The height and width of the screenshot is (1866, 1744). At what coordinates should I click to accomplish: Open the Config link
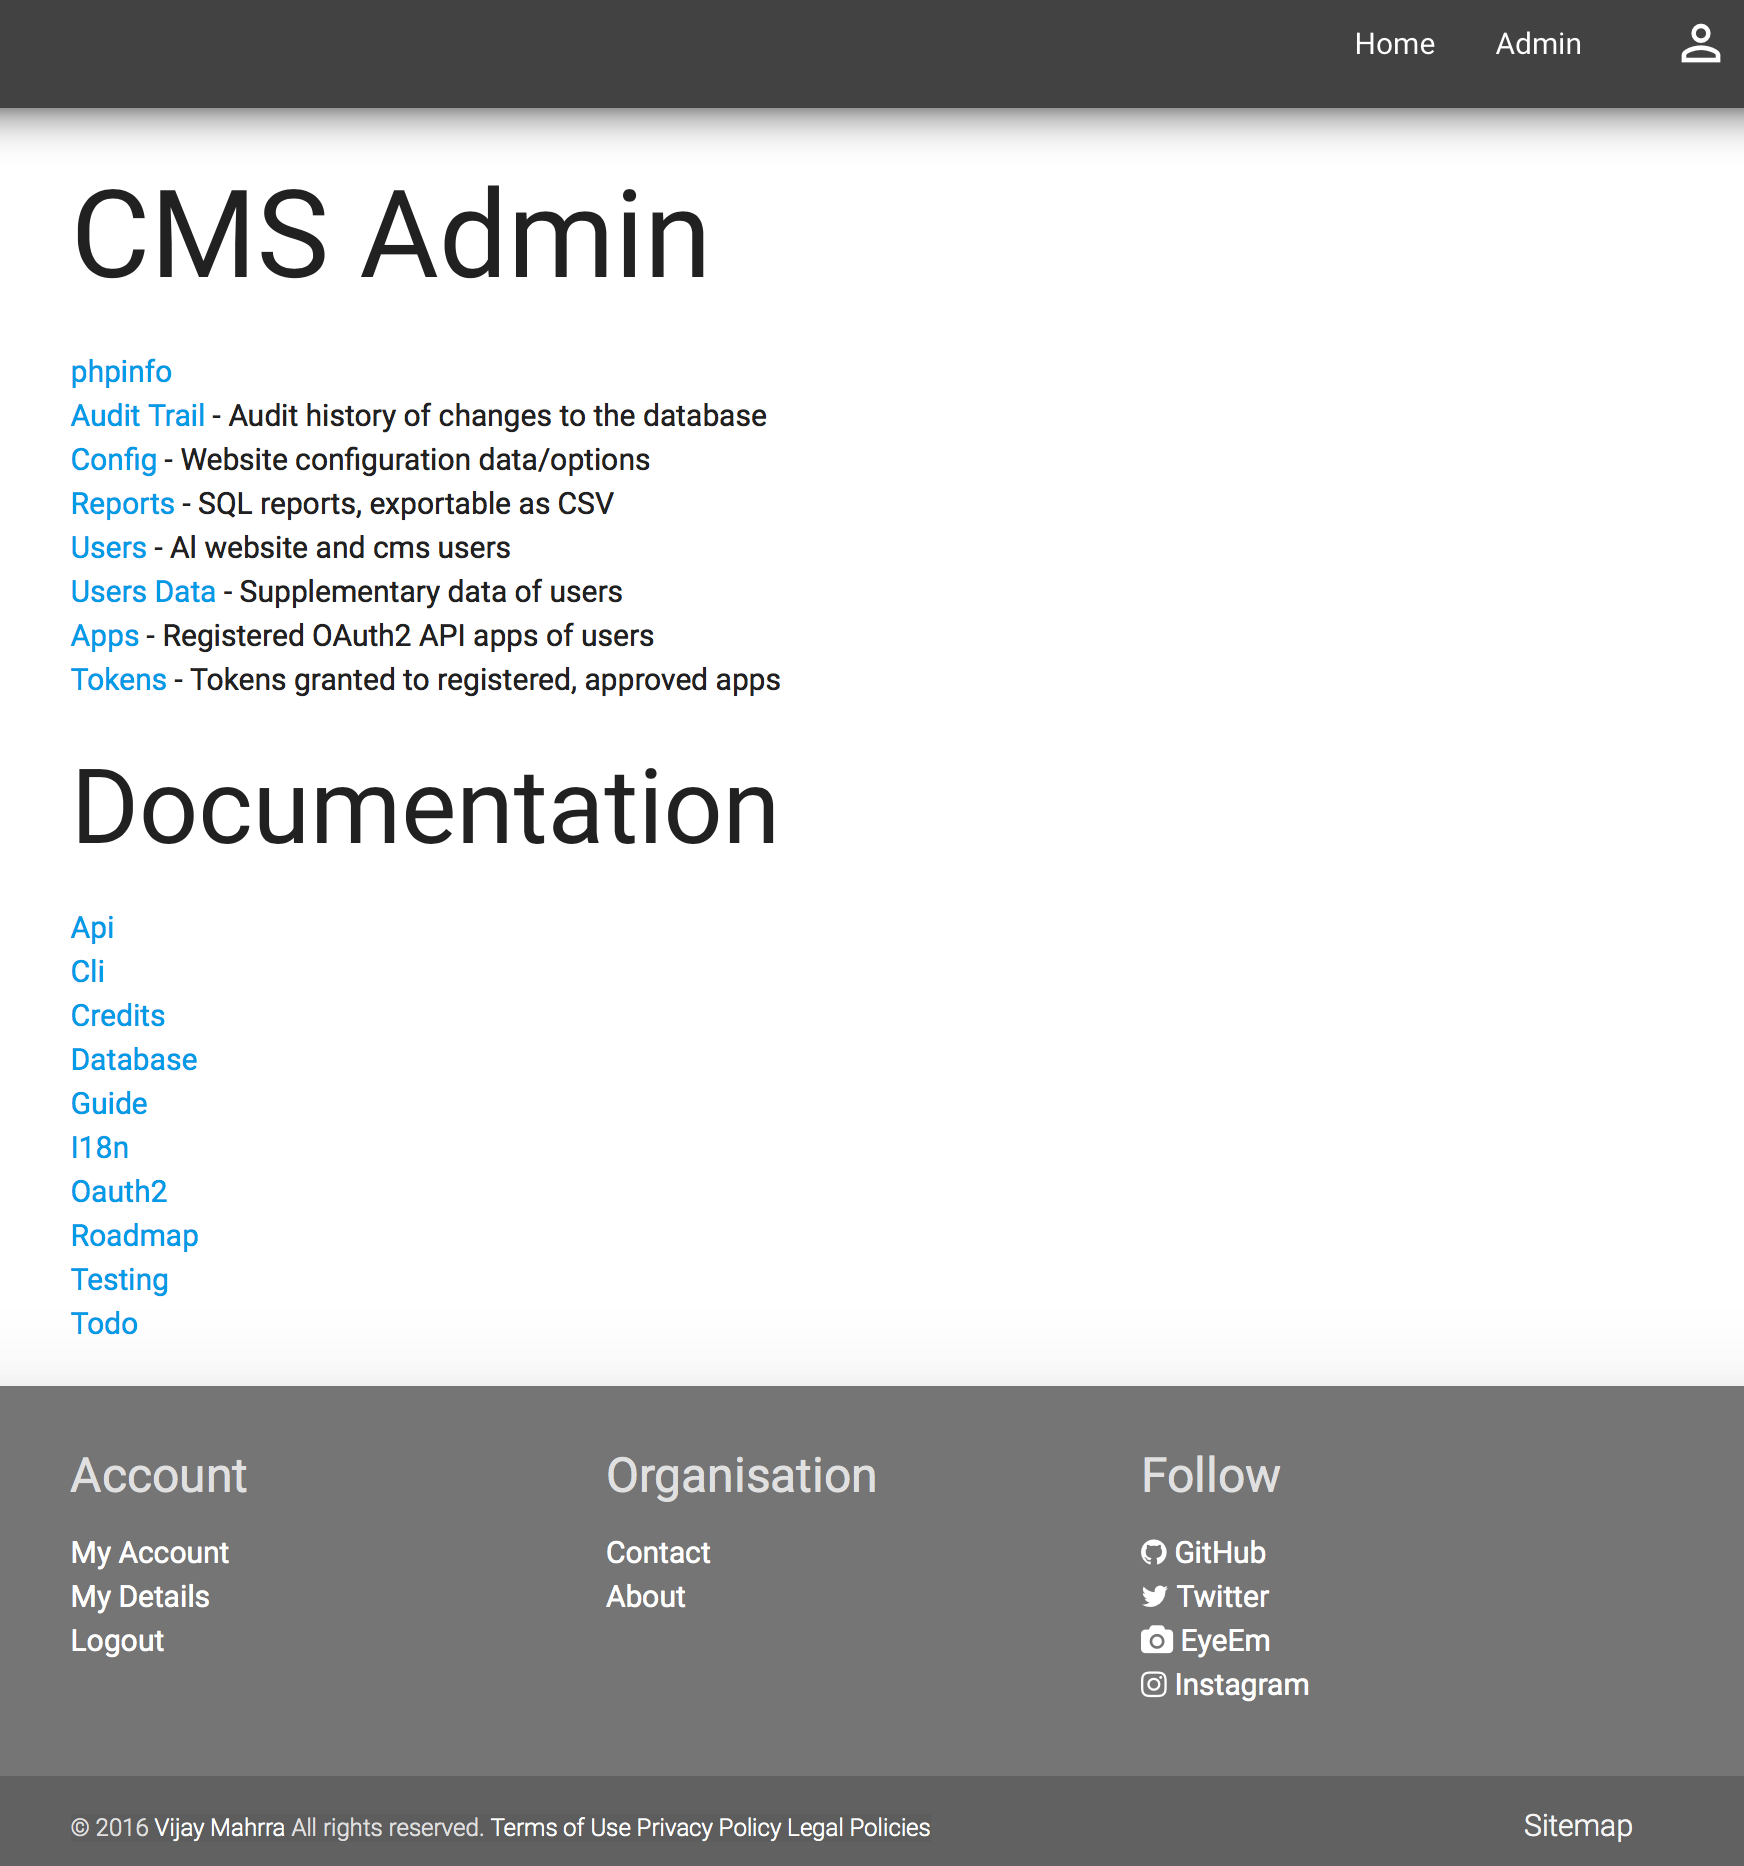(114, 459)
